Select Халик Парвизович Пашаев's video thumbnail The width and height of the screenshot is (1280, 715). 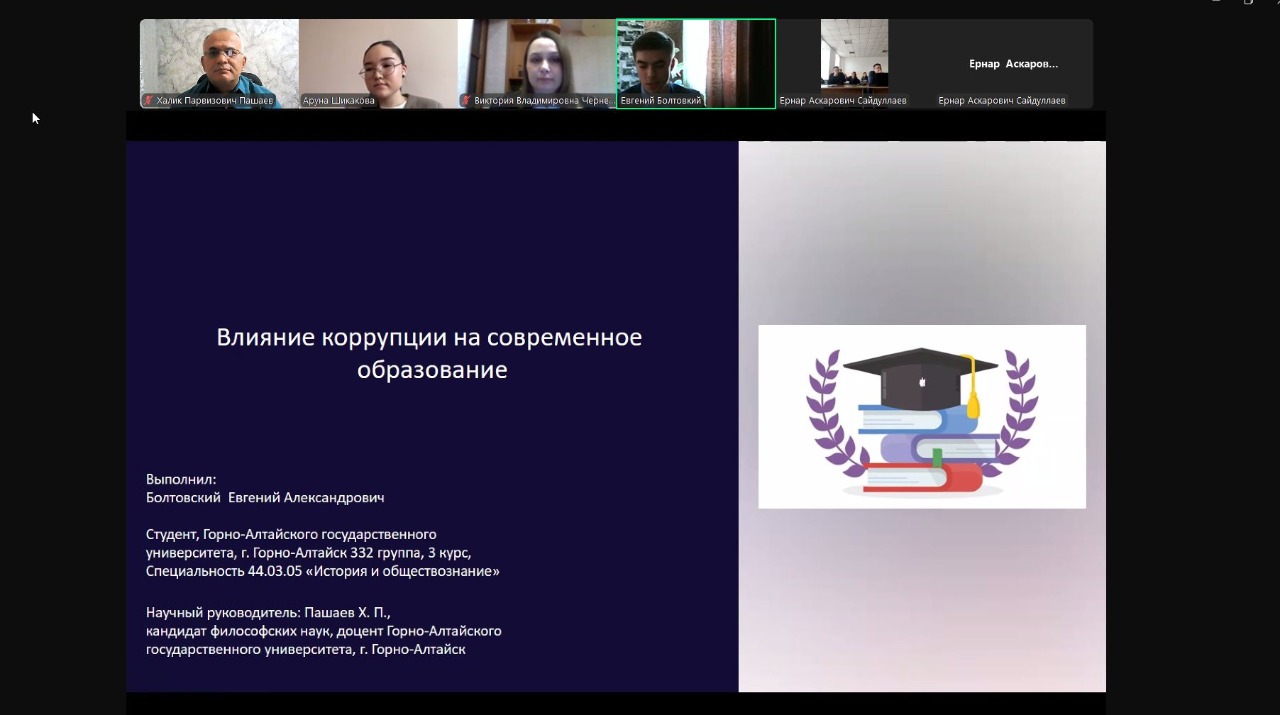pos(219,58)
